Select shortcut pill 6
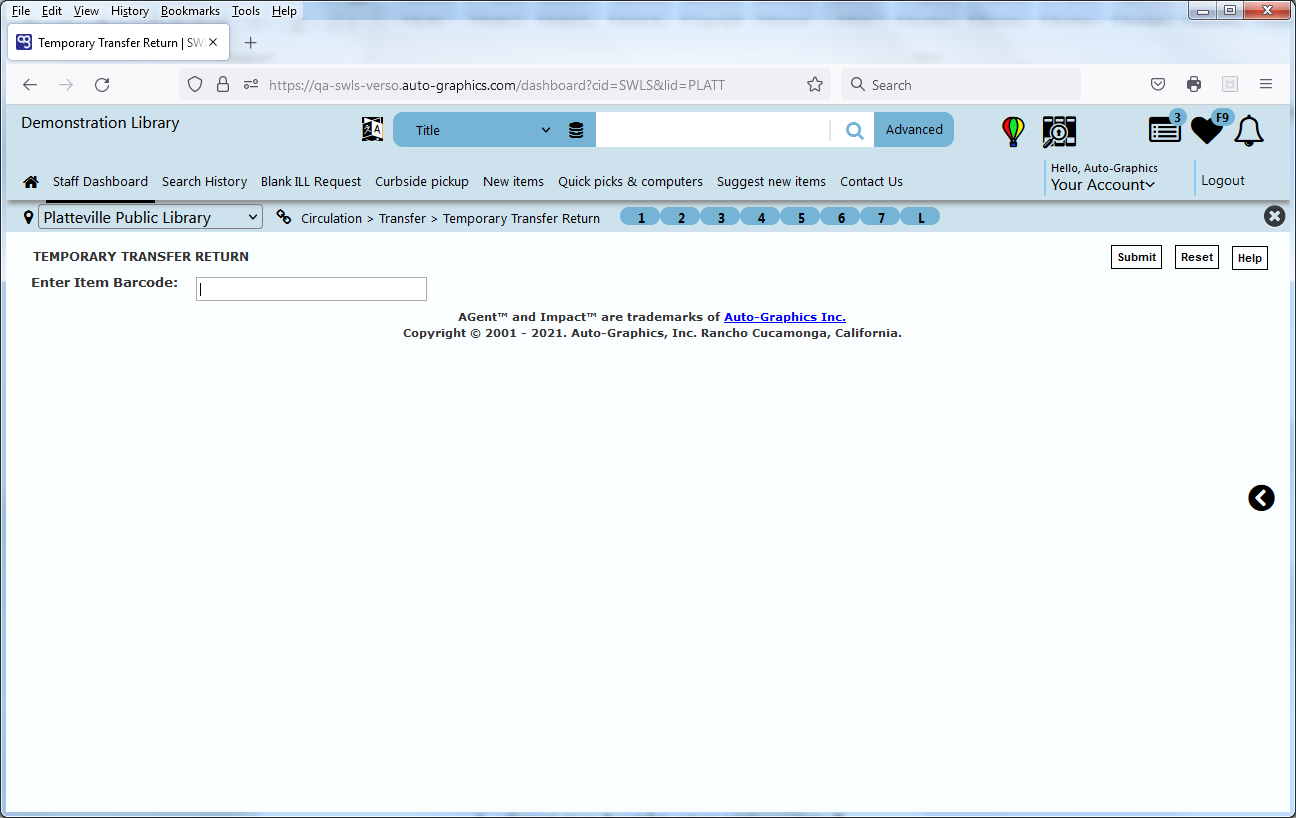Viewport: 1296px width, 818px height. pyautogui.click(x=841, y=217)
